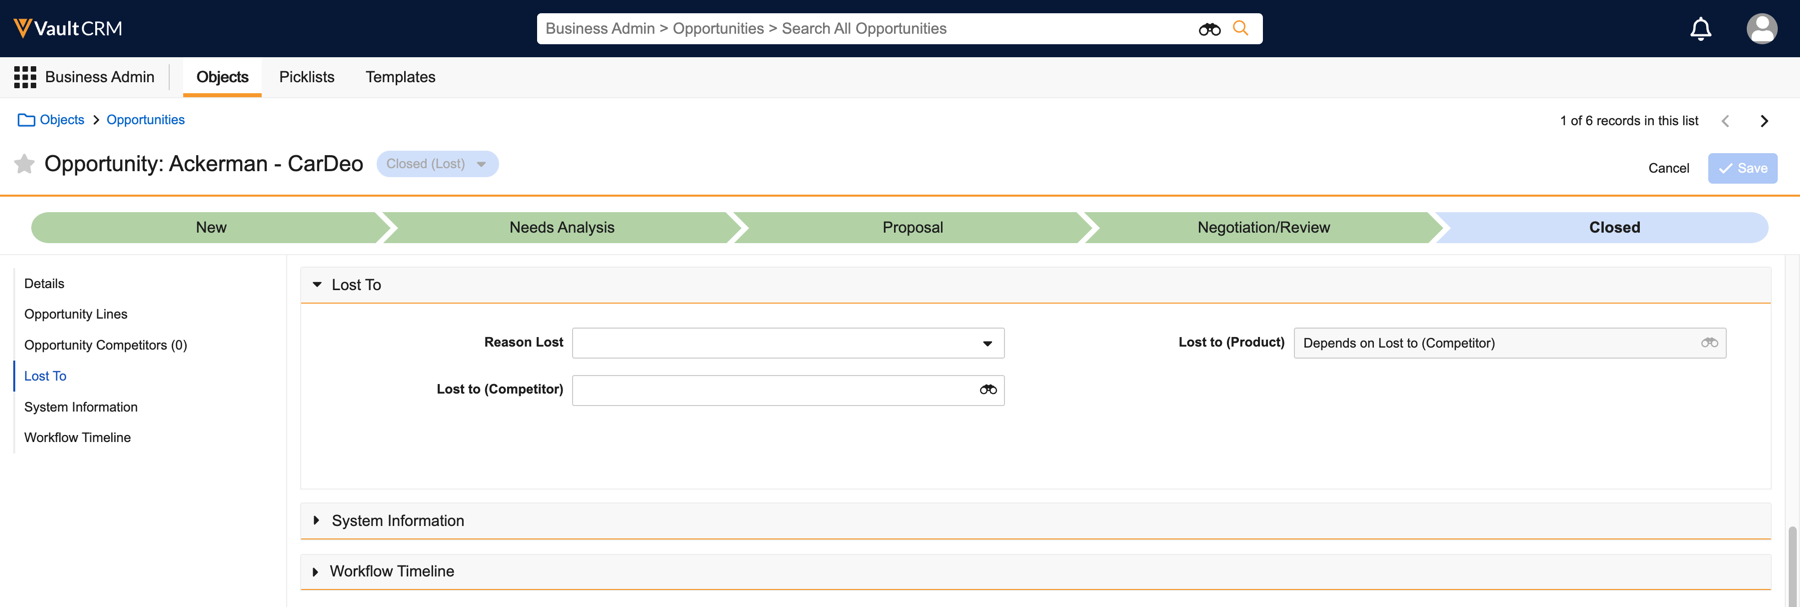The width and height of the screenshot is (1800, 607).
Task: Open the Reason Lost dropdown
Action: click(987, 344)
